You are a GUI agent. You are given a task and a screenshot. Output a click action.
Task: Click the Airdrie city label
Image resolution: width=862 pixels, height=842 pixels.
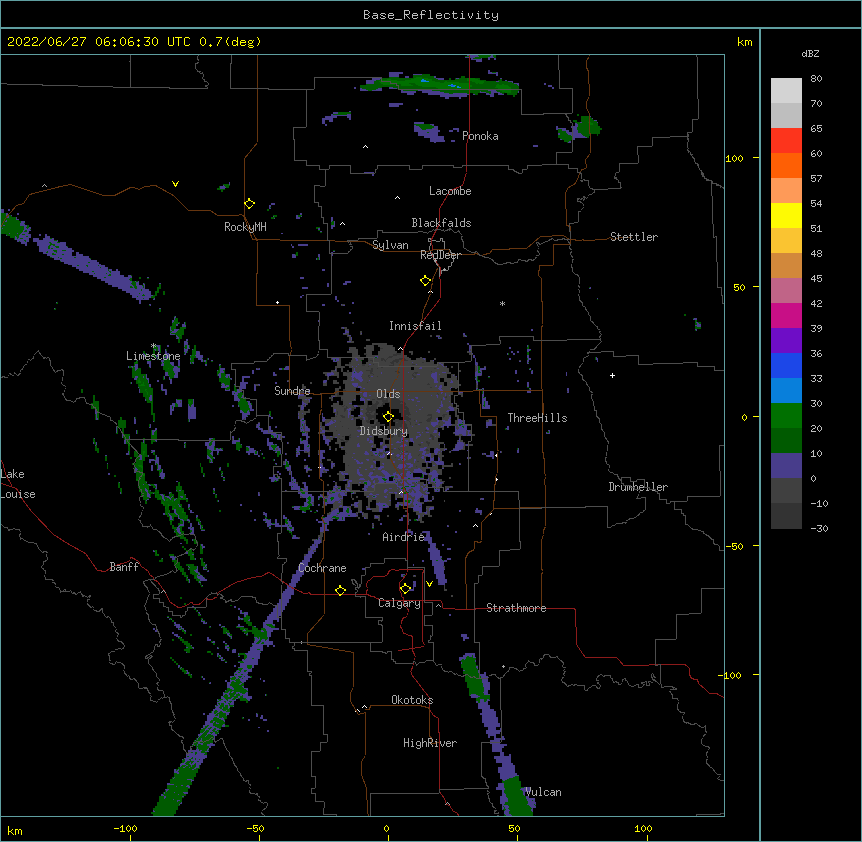click(404, 537)
